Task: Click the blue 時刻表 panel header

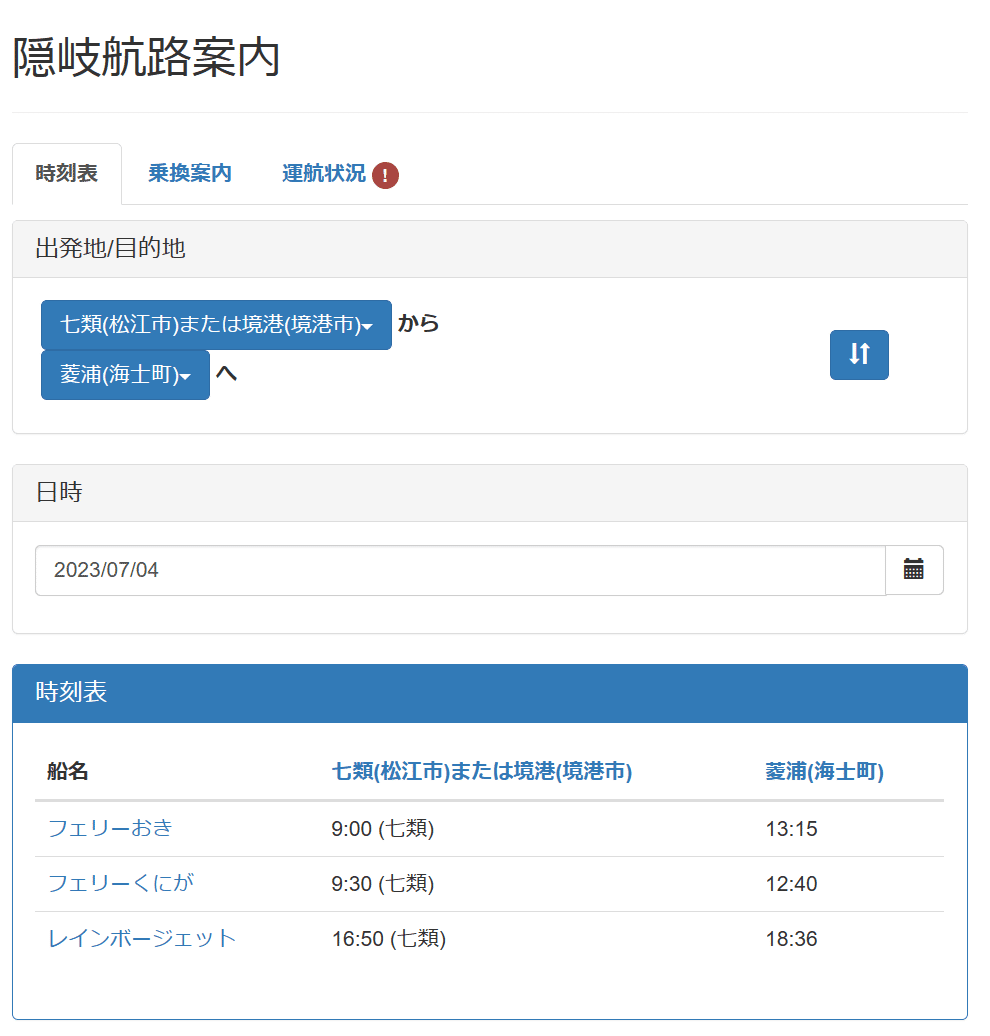Action: tap(490, 693)
